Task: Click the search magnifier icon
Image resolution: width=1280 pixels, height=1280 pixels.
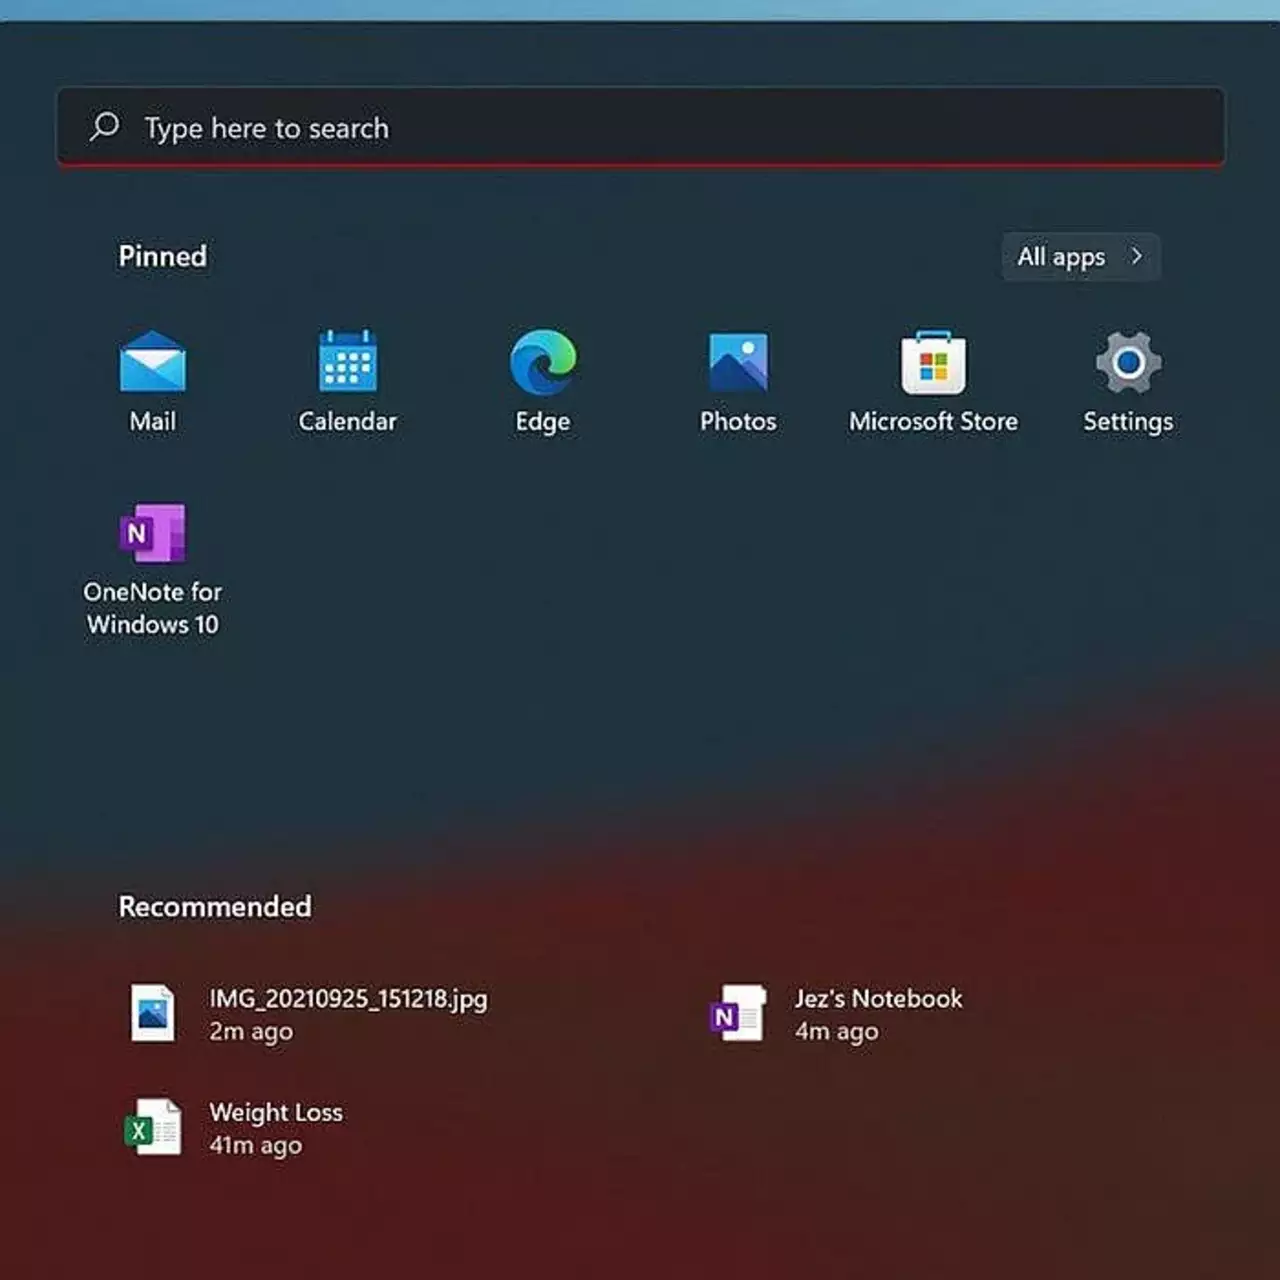Action: 104,127
